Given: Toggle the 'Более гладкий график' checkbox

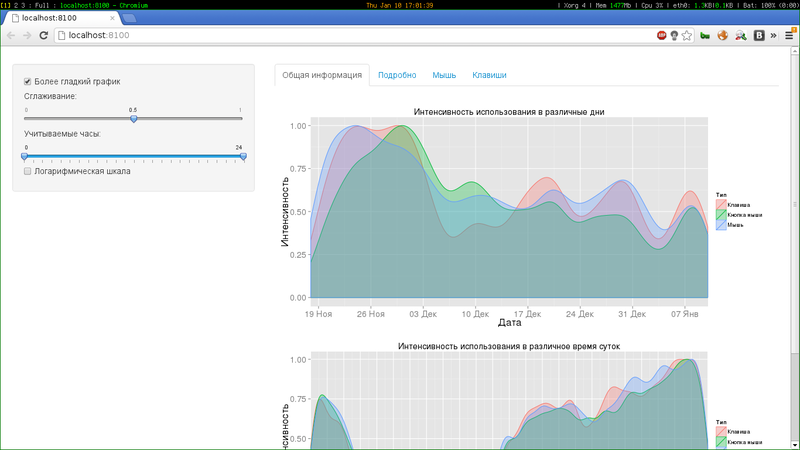Looking at the screenshot, I should (28, 82).
